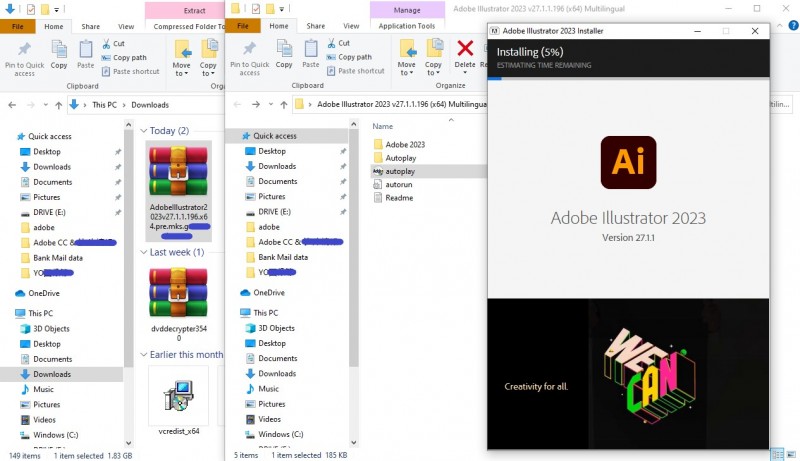Click the Illustrator installer progress bar
The image size is (800, 461).
[x=628, y=78]
